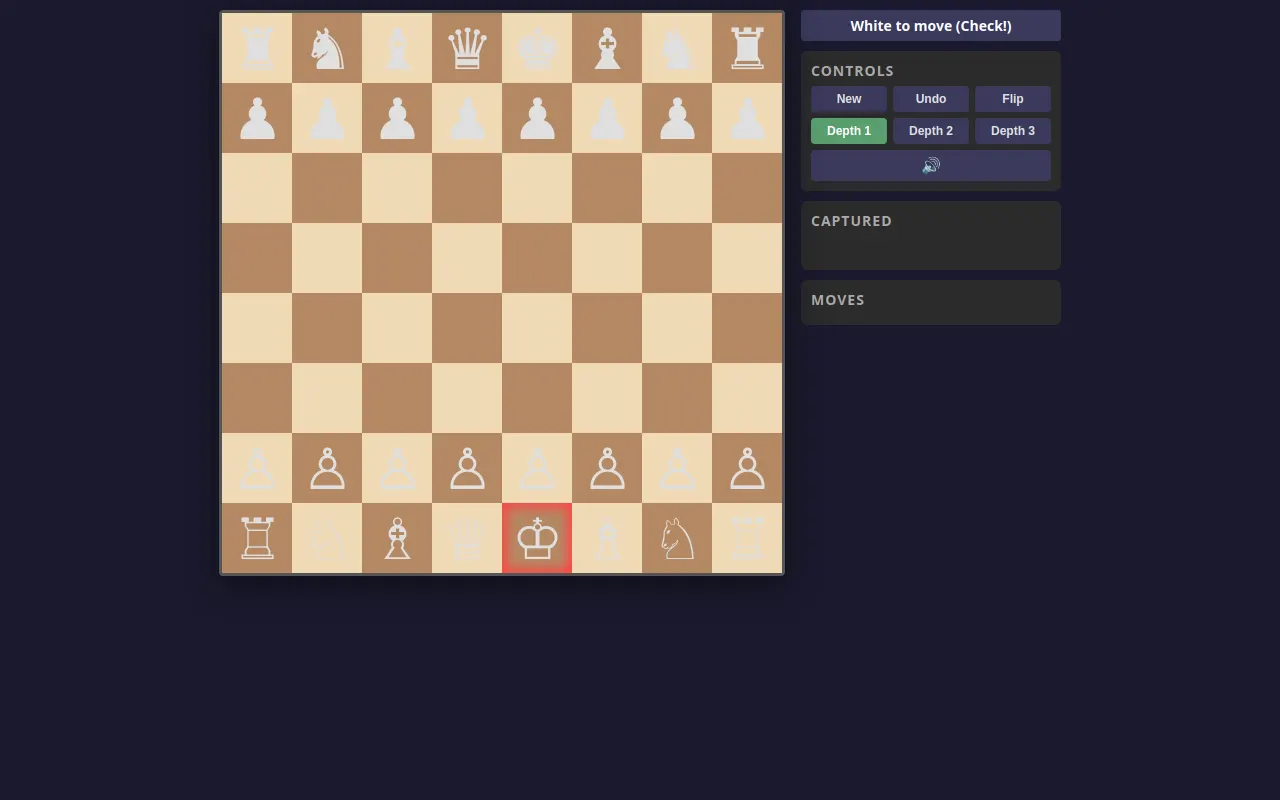Select the knight on b8 in the top row
This screenshot has height=800, width=1280.
point(327,48)
